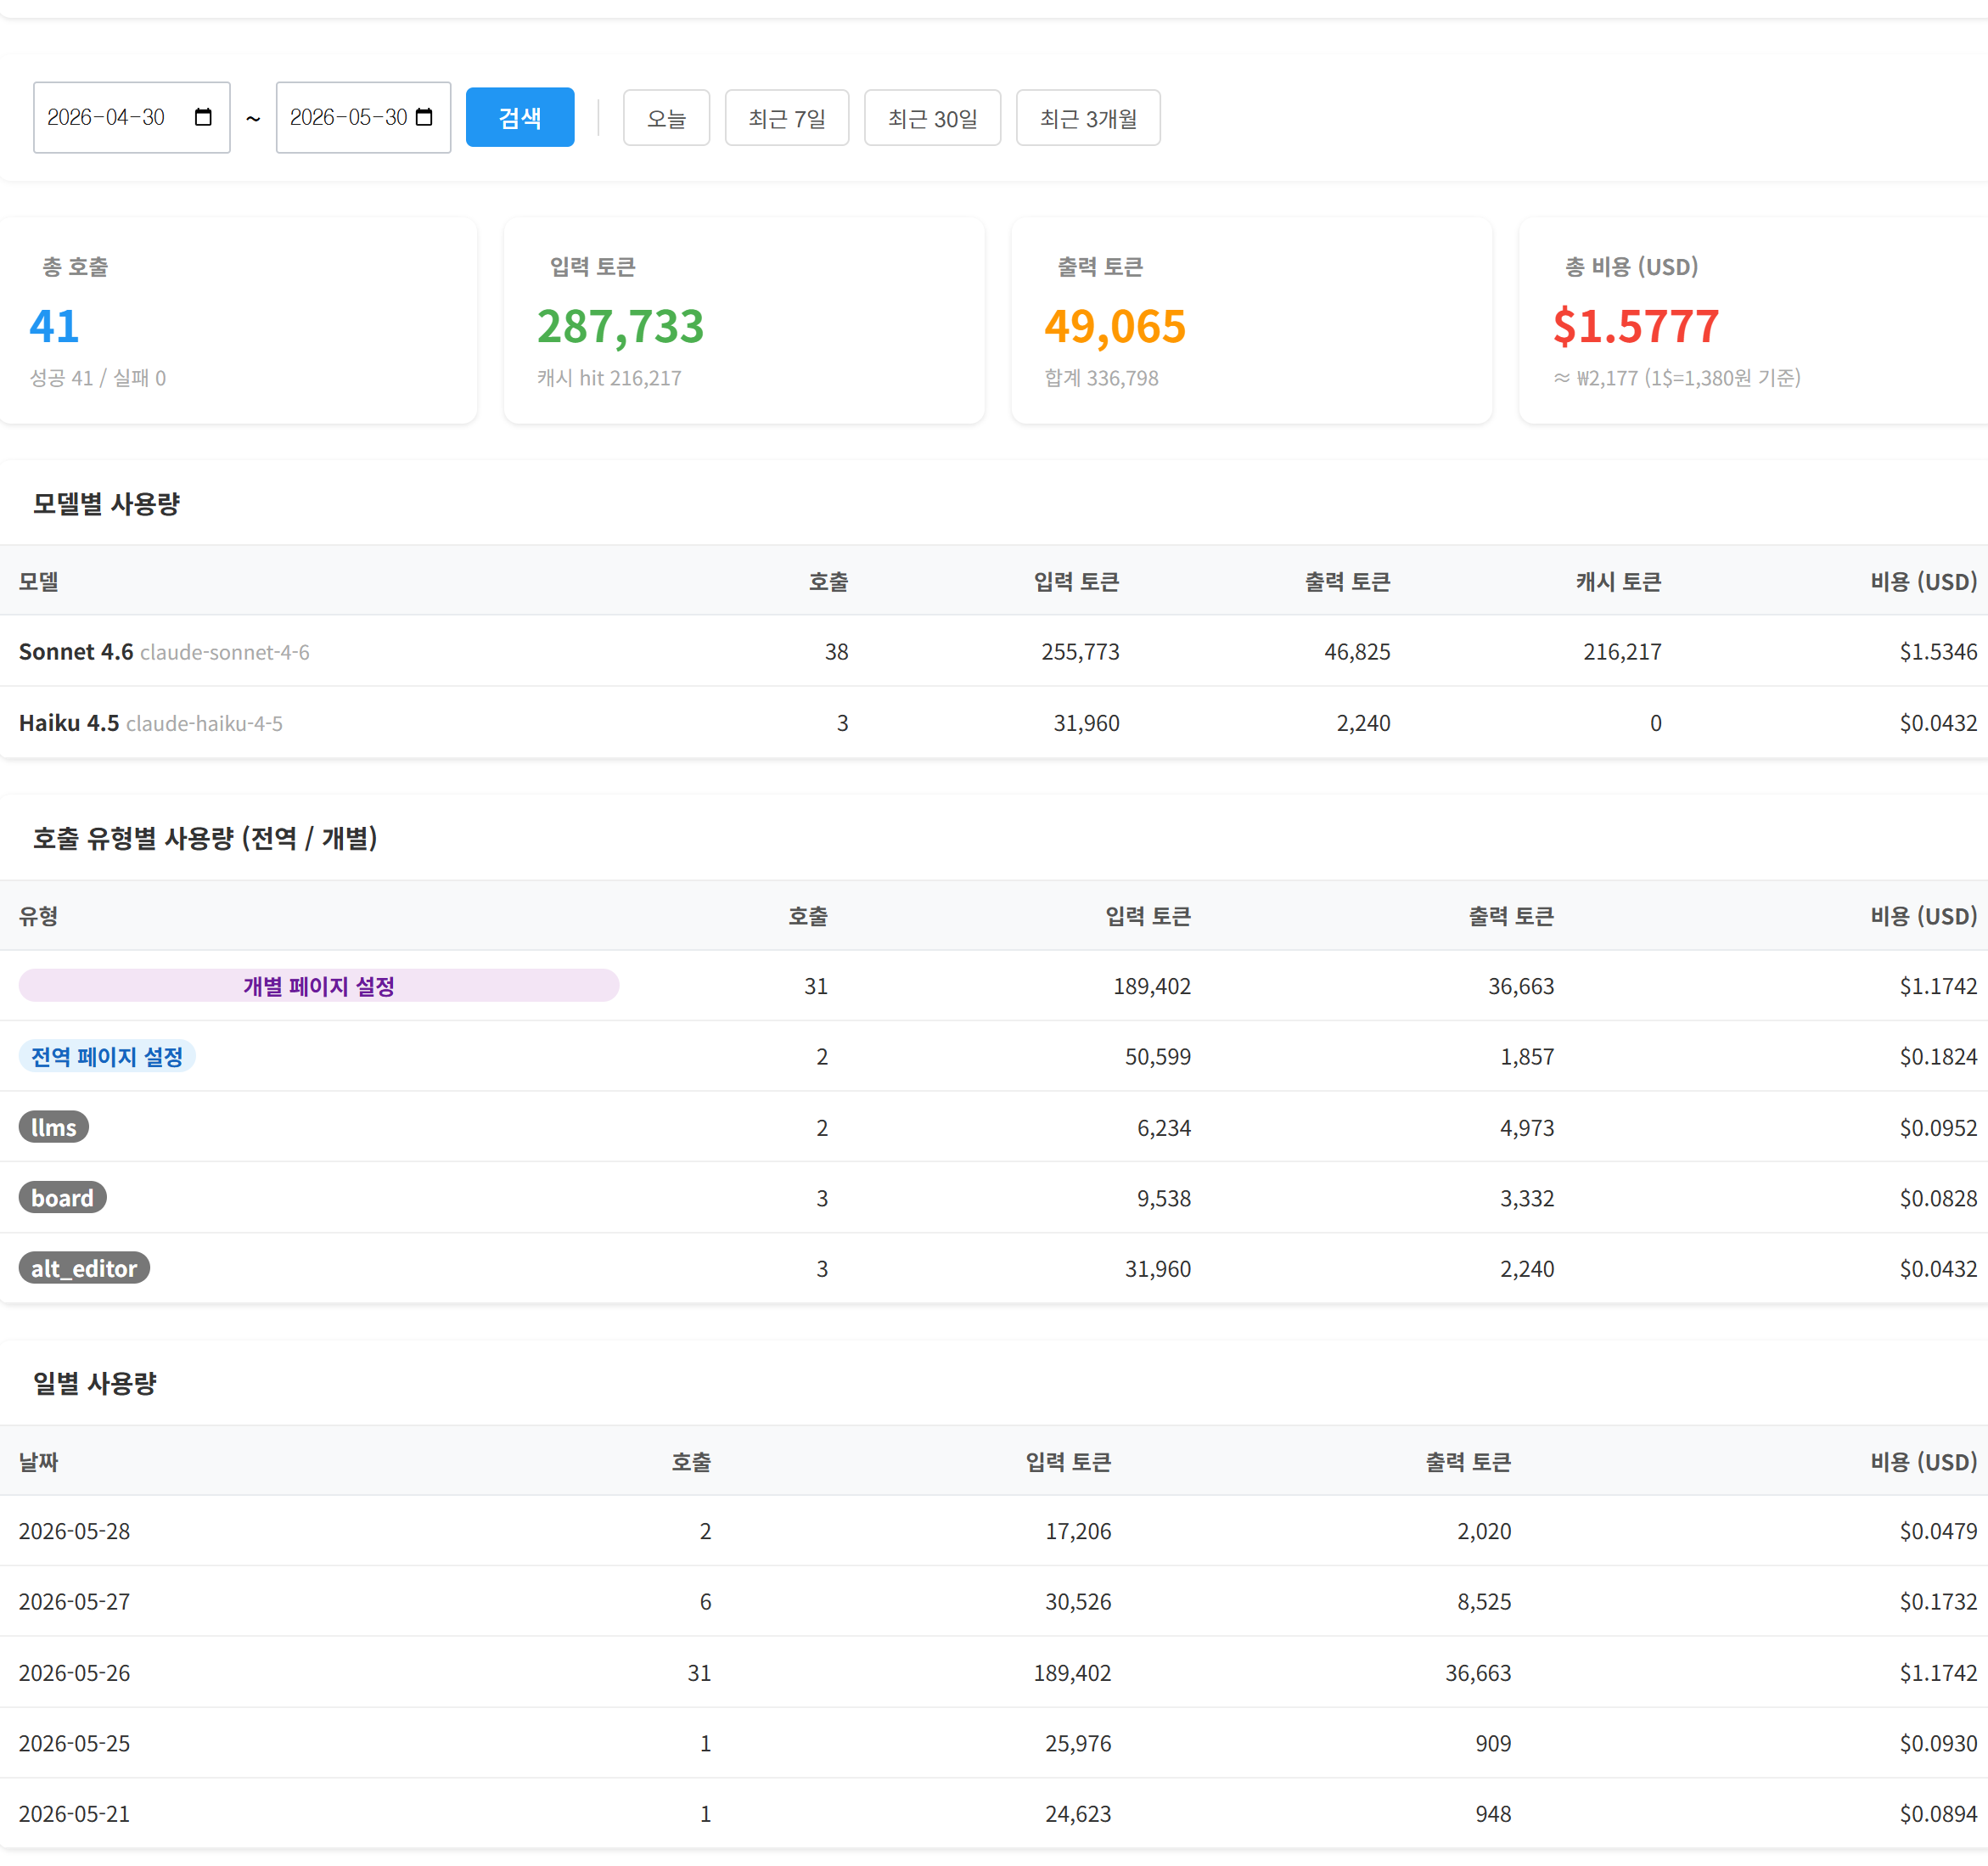Click 2026-05-25 input tokens 25,976

tap(1078, 1743)
